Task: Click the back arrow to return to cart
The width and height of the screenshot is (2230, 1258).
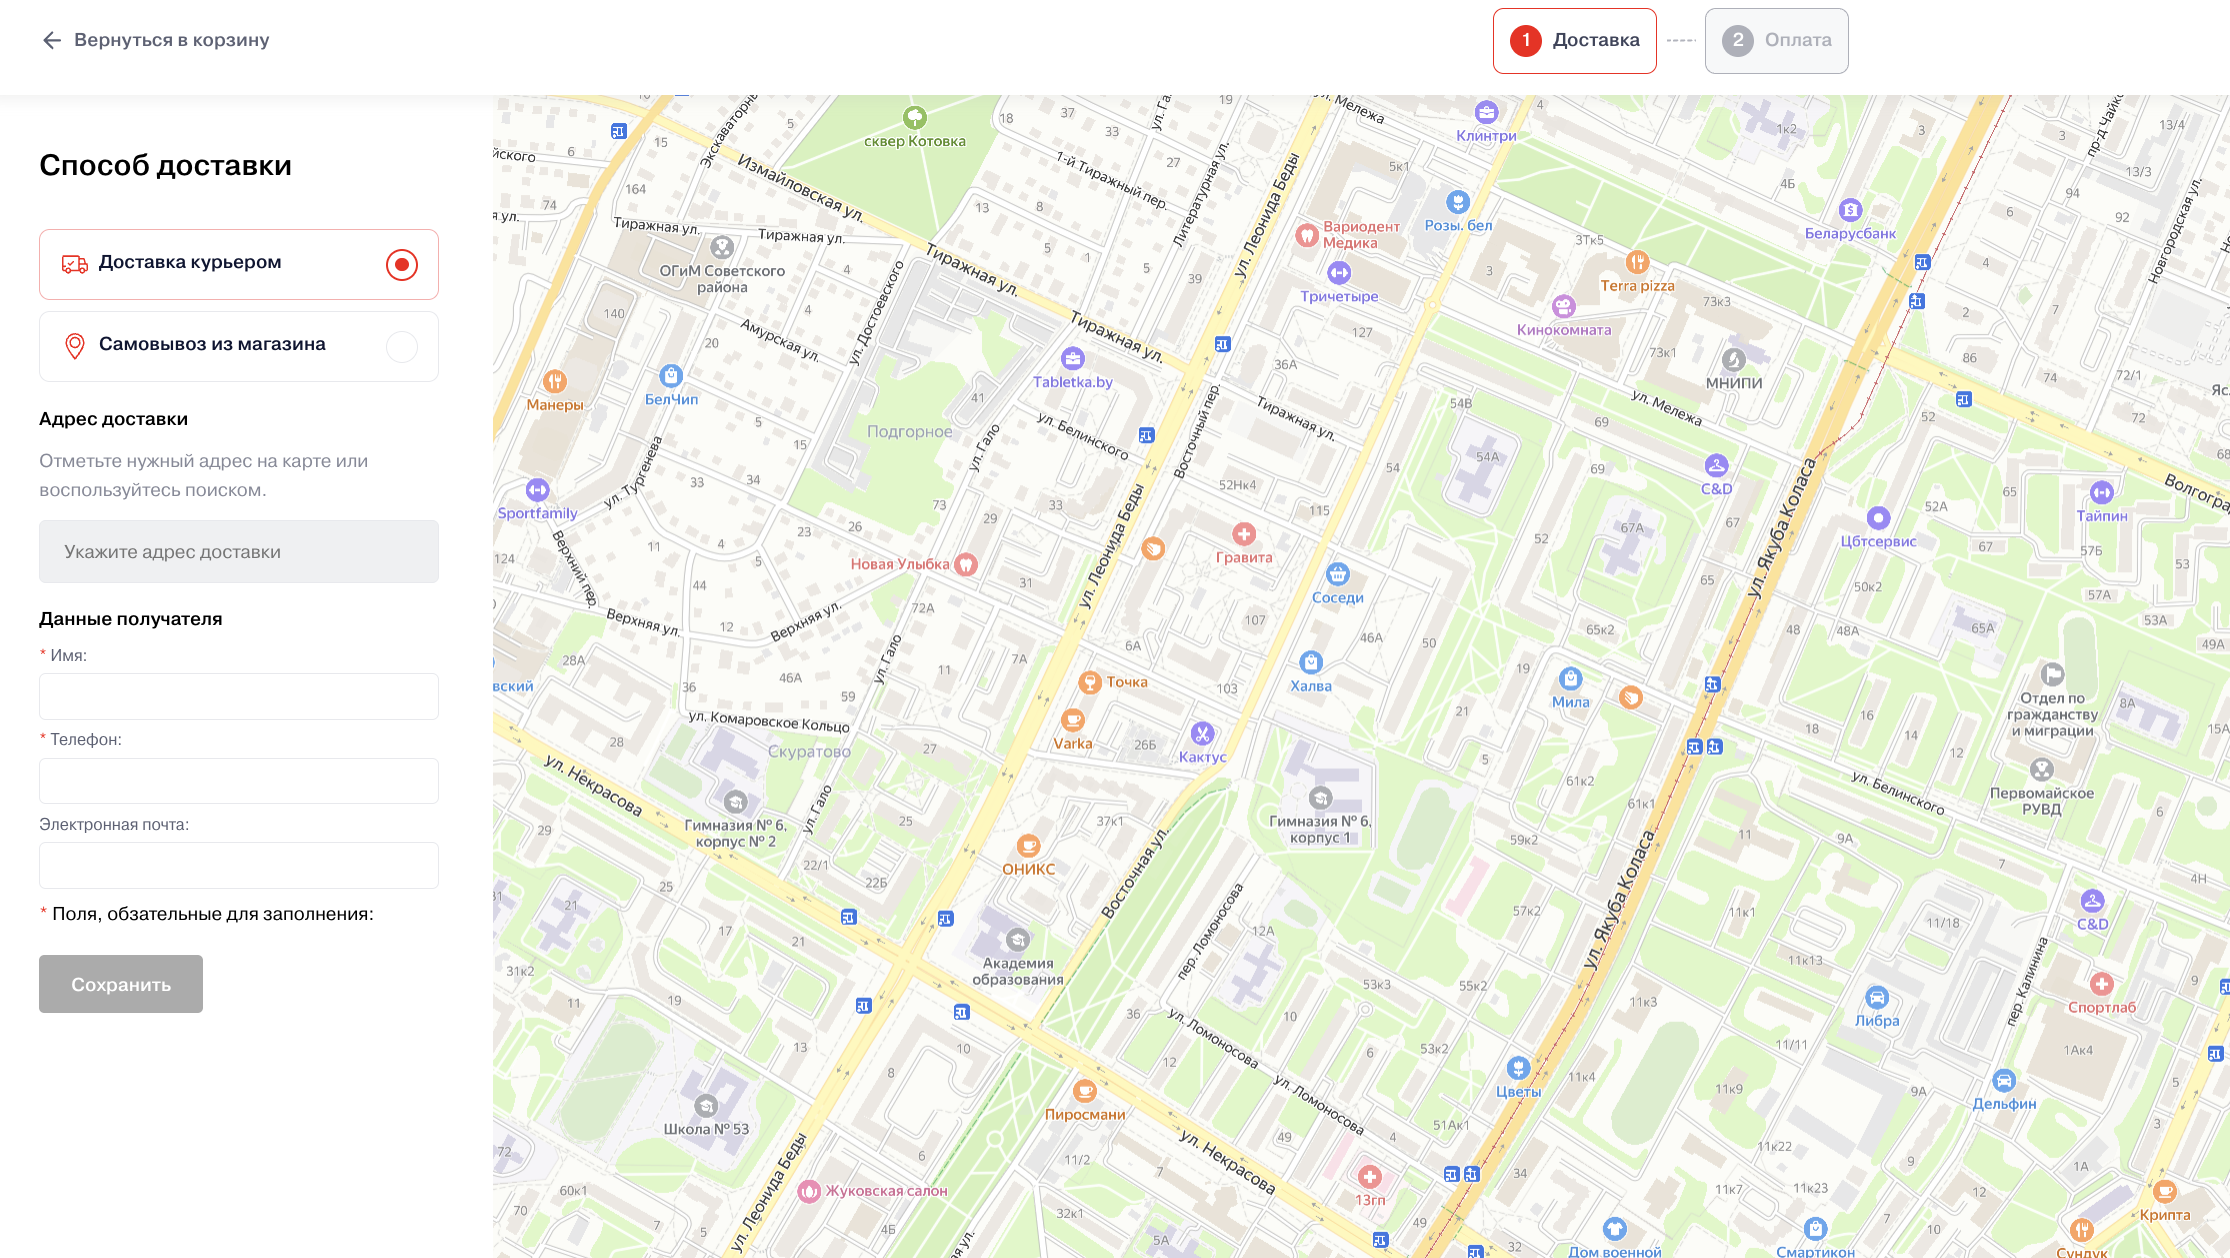Action: 52,40
